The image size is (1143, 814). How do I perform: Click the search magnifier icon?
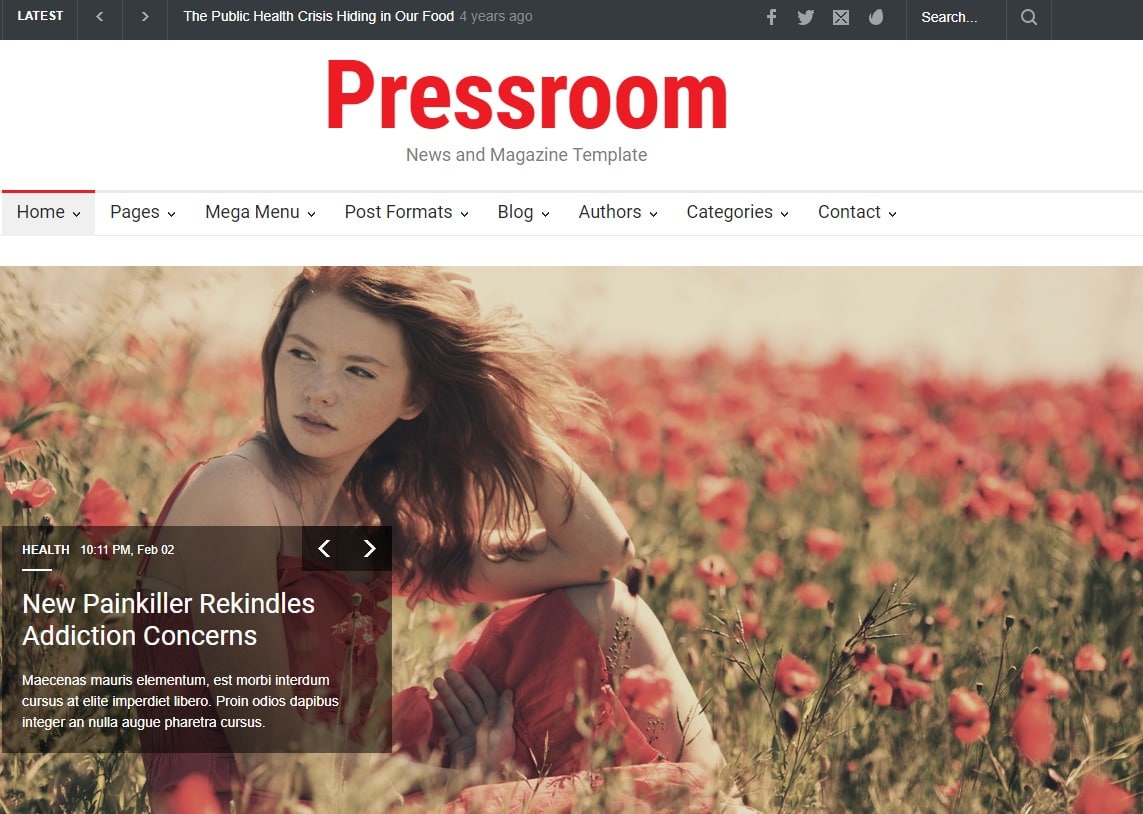[1028, 17]
